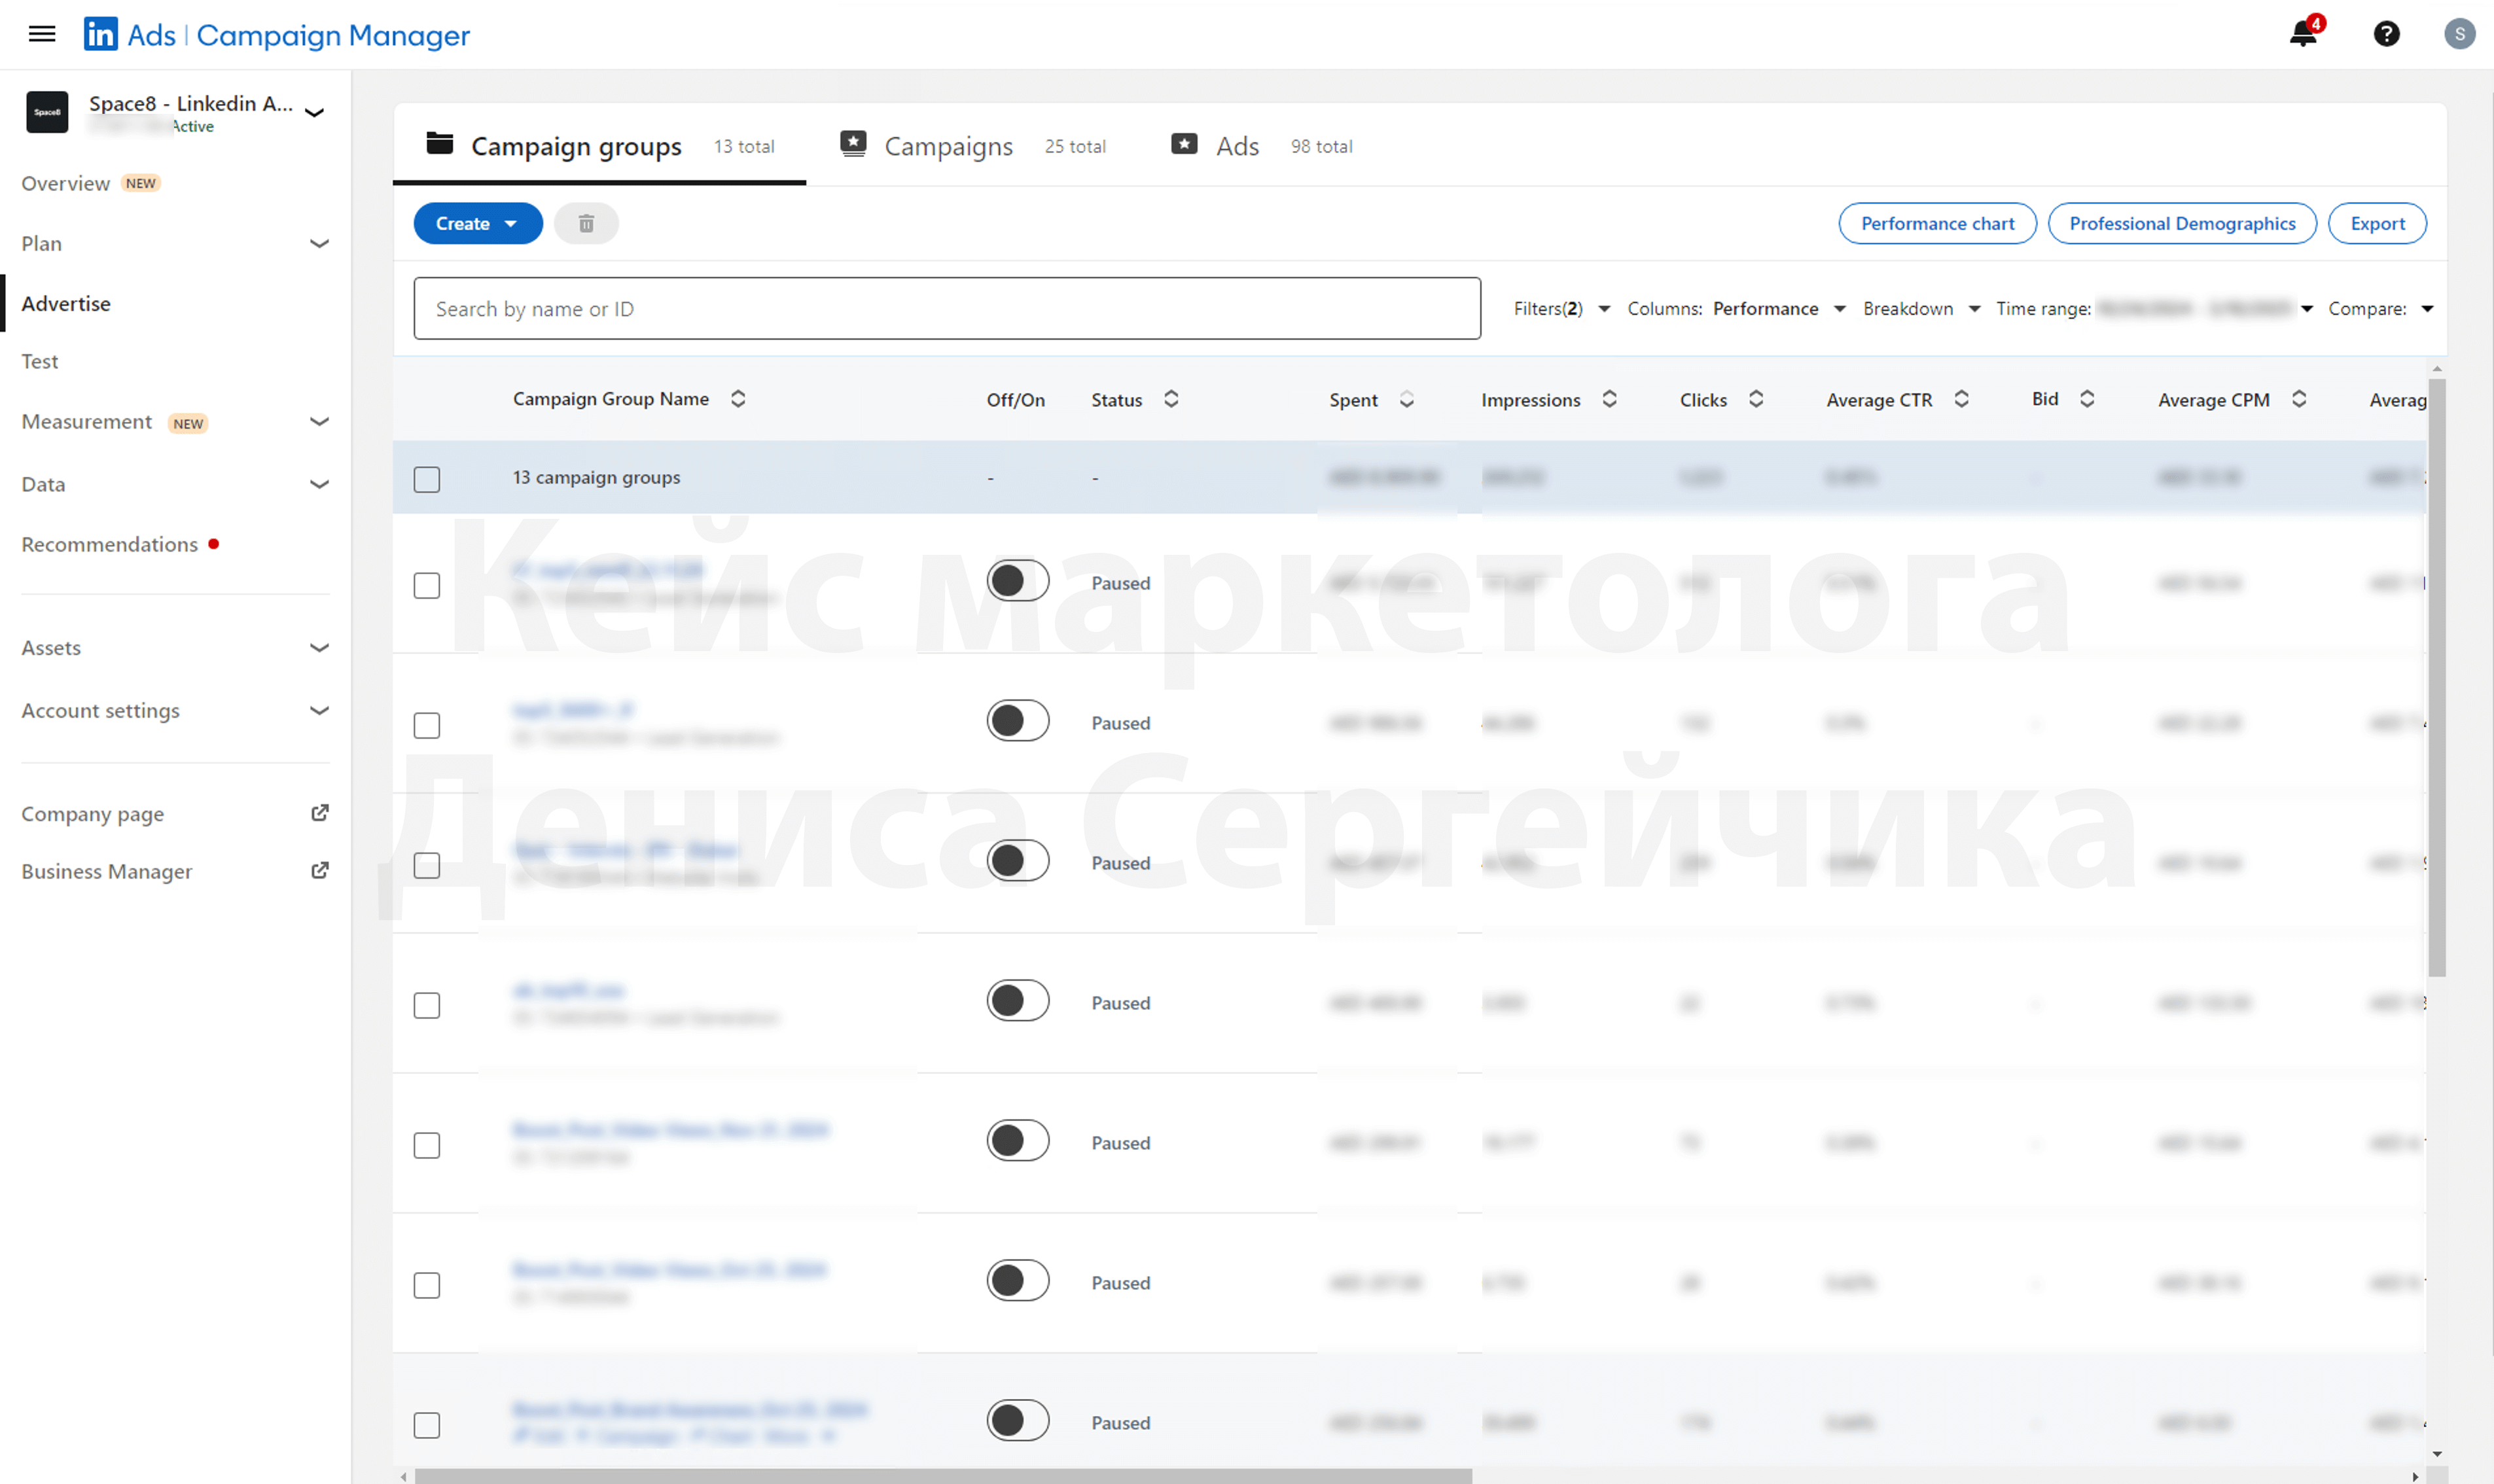Viewport: 2494px width, 1484px height.
Task: Sort the Clicks column
Action: tap(1756, 399)
